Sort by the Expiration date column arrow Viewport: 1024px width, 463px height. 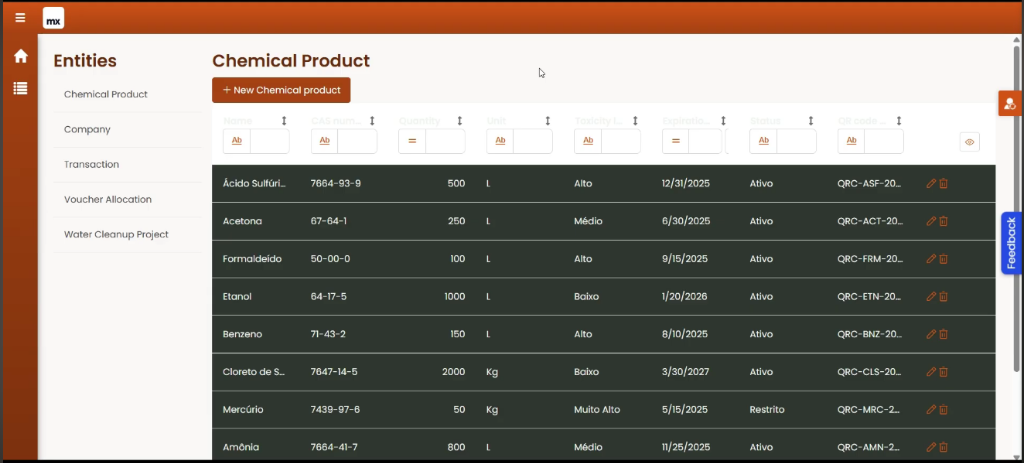pyautogui.click(x=724, y=121)
